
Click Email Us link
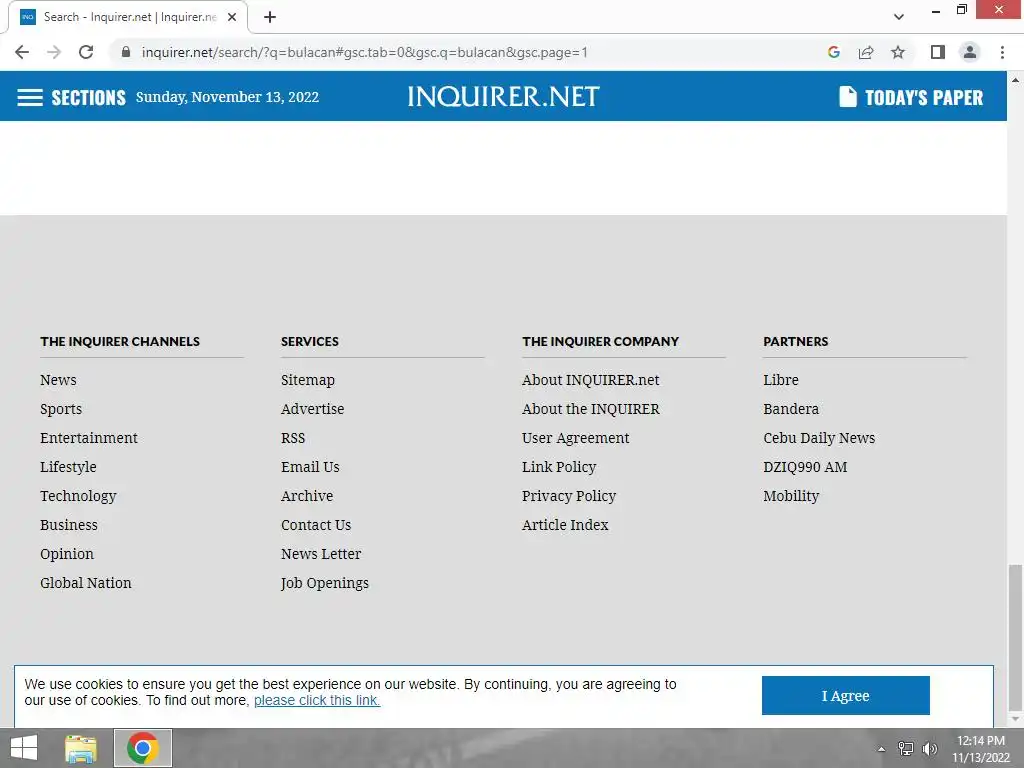310,467
